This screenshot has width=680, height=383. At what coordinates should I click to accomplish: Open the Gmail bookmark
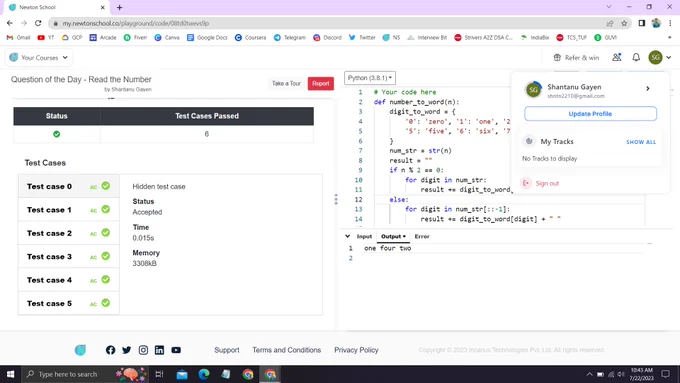coord(18,38)
